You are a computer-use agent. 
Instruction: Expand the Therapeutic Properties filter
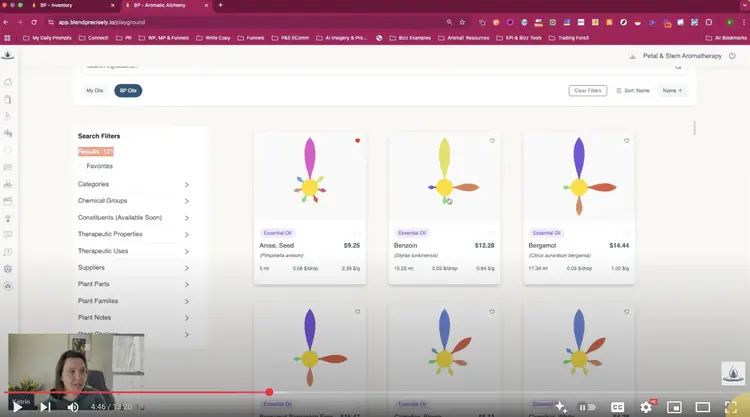tap(186, 234)
